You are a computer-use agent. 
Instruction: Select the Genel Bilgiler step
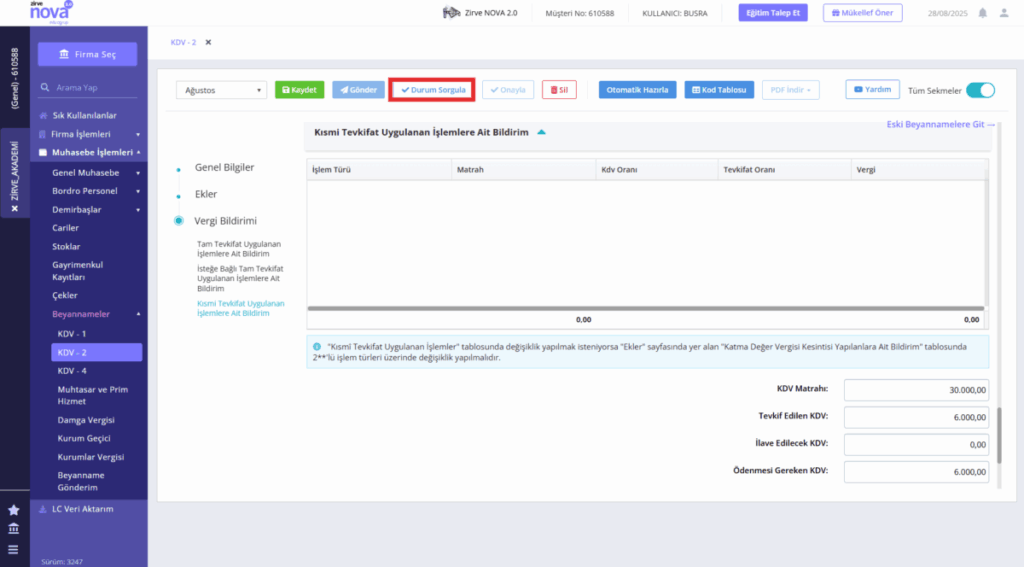pos(224,167)
